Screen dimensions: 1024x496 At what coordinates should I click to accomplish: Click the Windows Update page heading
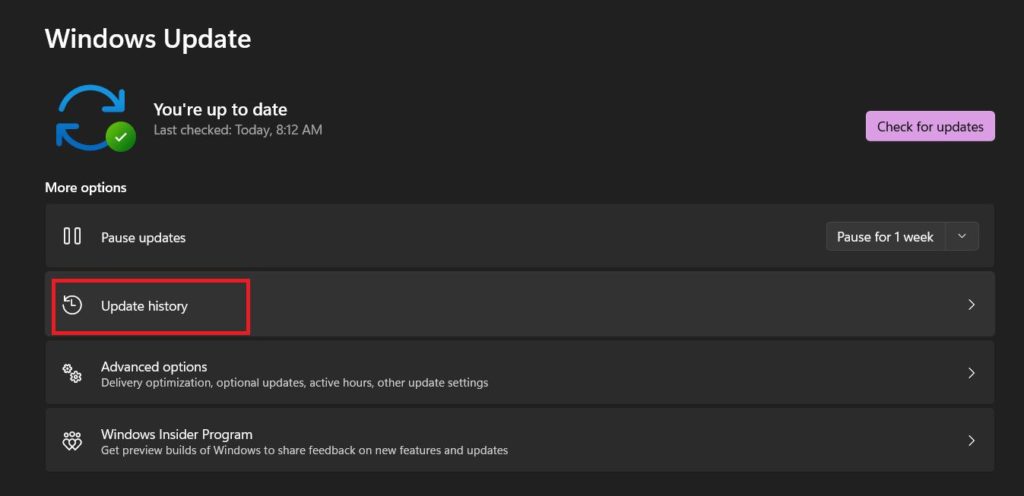[148, 39]
